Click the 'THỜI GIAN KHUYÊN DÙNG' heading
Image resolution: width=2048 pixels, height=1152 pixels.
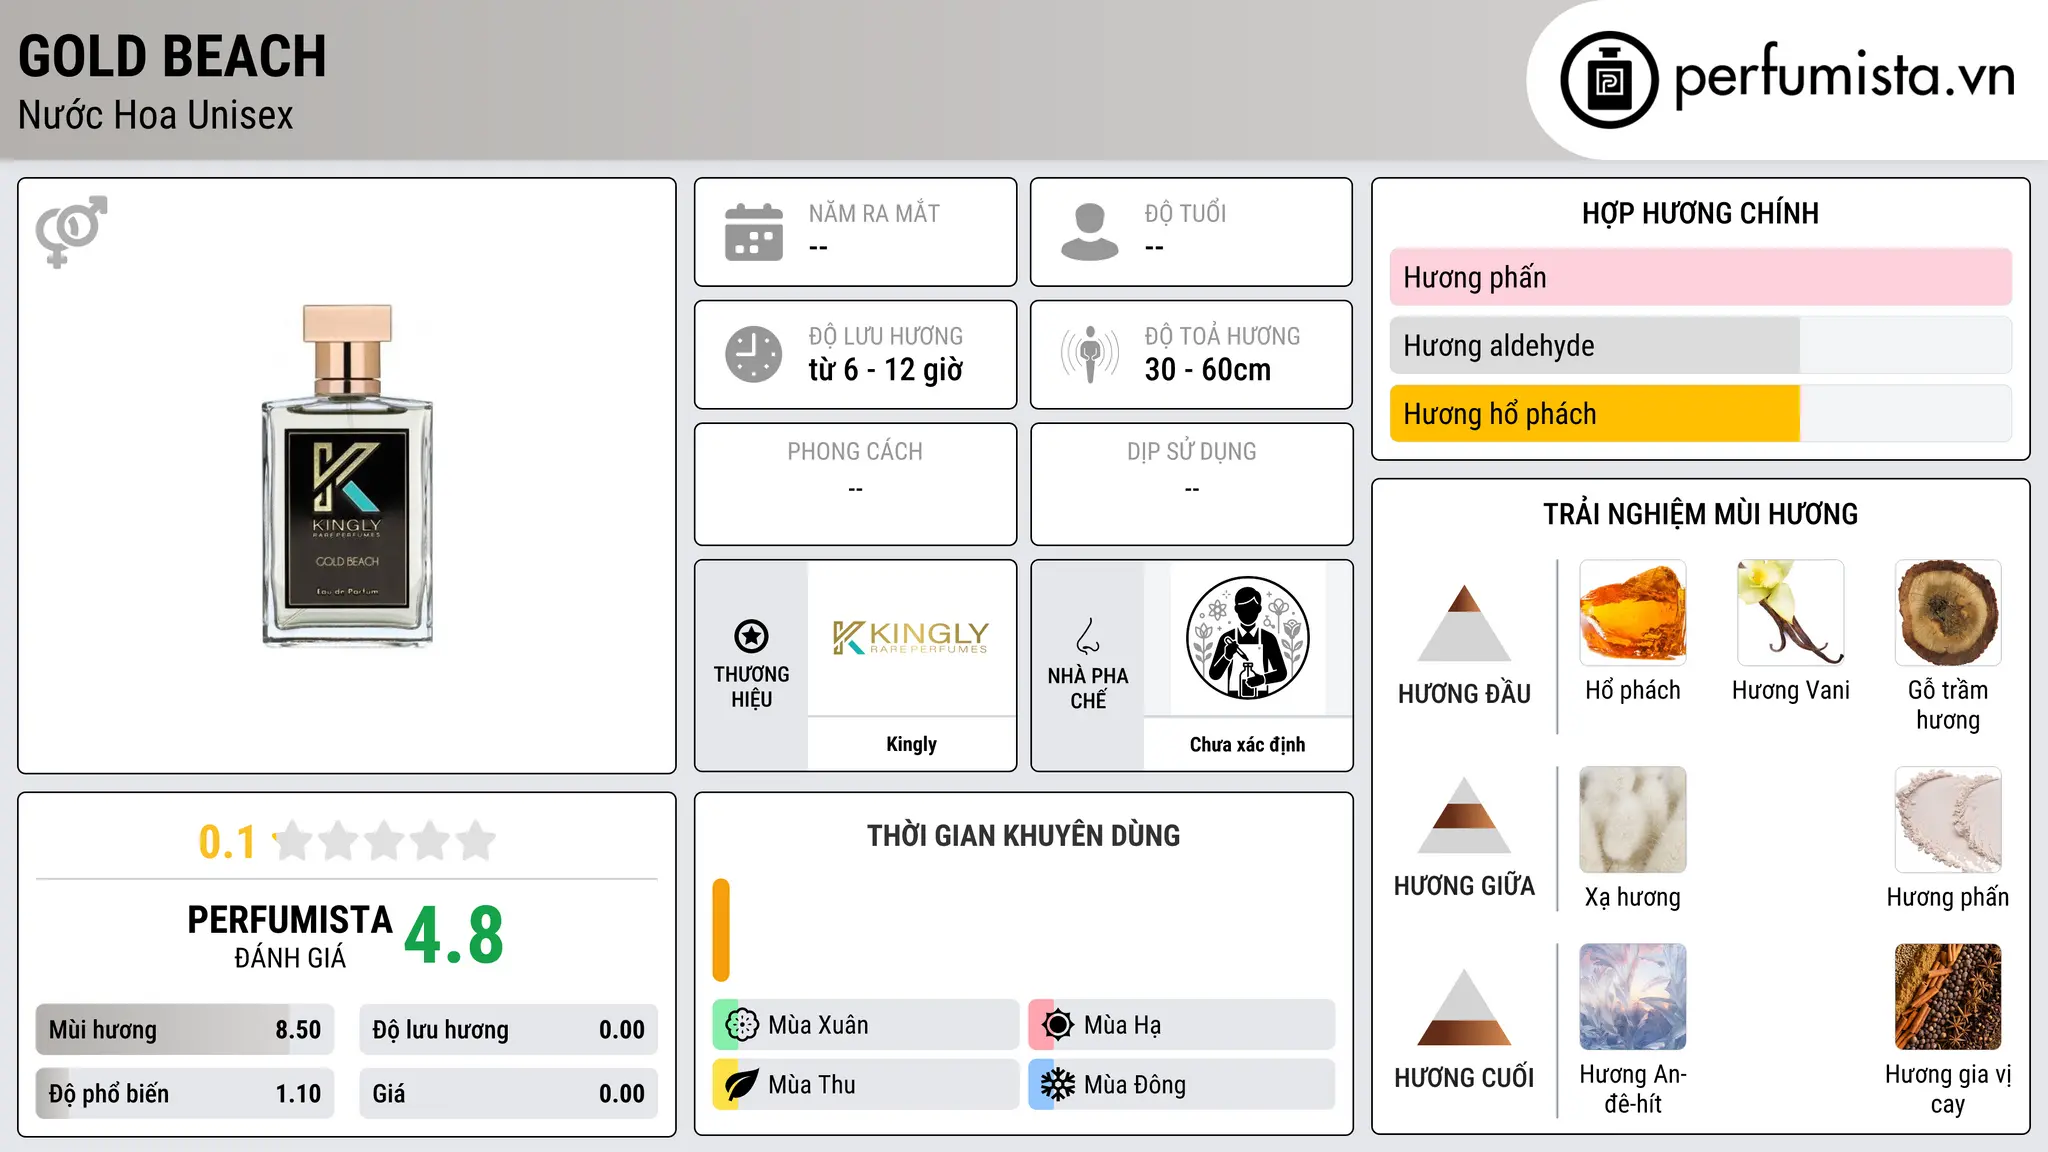(x=1023, y=836)
